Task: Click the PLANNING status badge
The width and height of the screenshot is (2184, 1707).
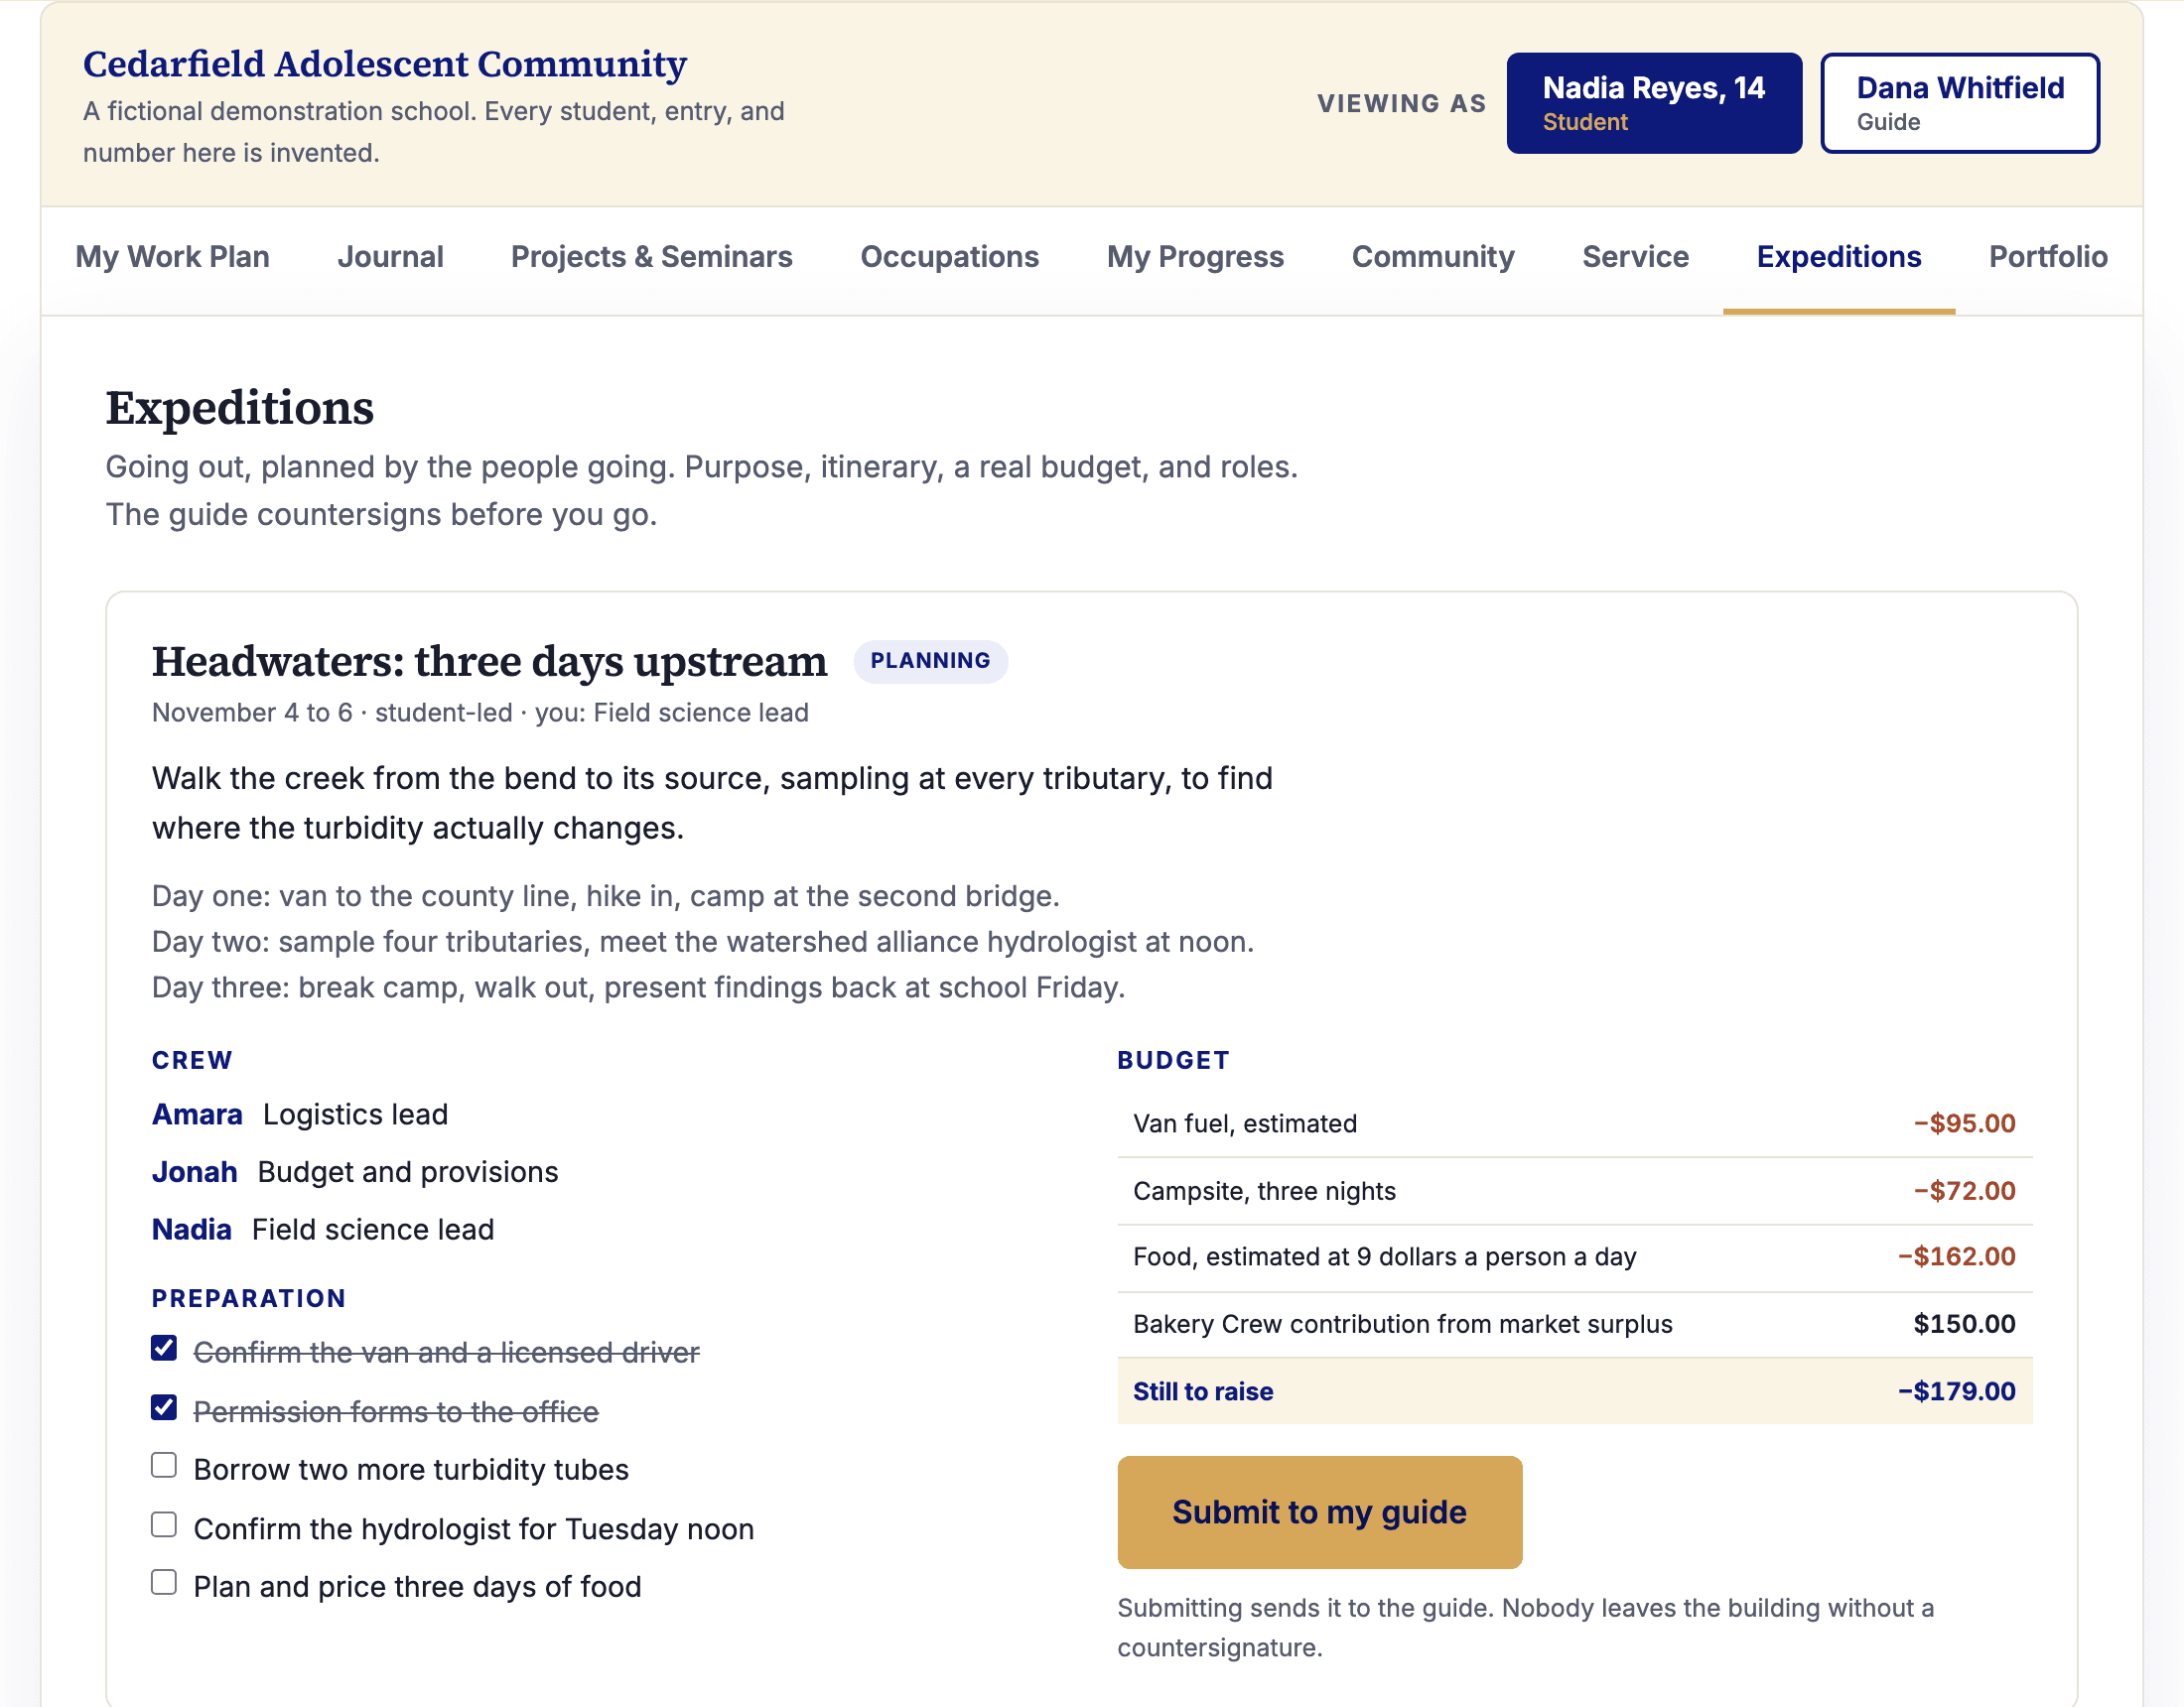Action: [x=930, y=661]
